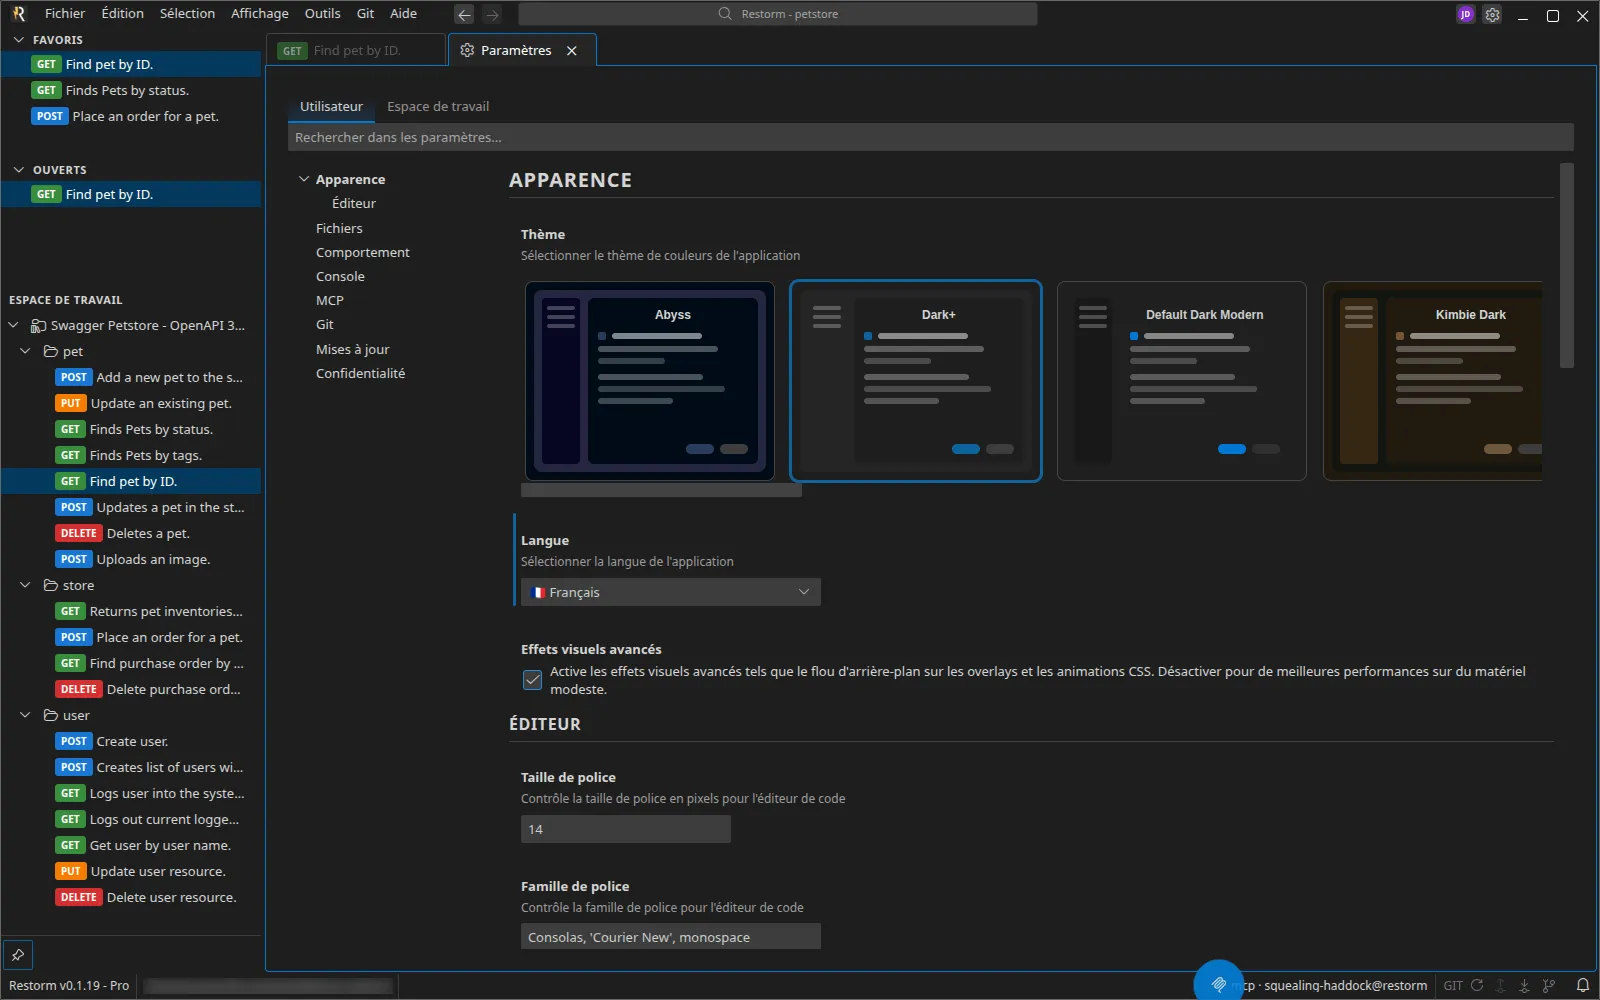Collapse the Apparence settings category
The width and height of the screenshot is (1600, 1000).
pos(304,180)
